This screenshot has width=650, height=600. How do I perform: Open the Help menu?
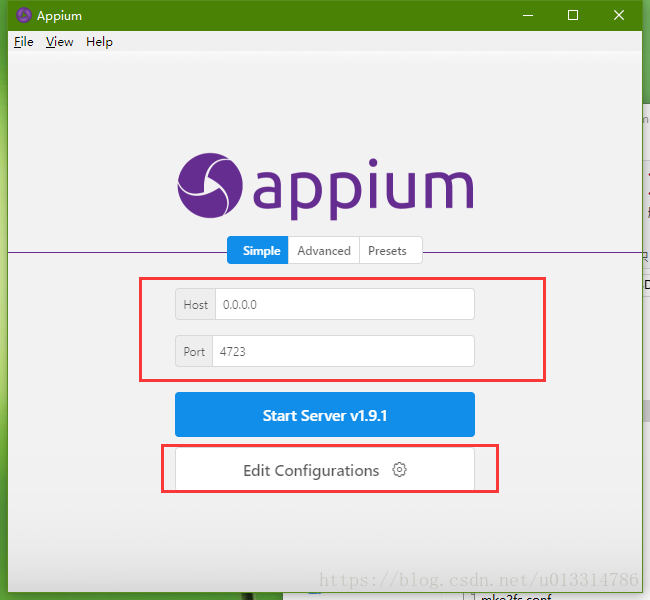pyautogui.click(x=99, y=42)
